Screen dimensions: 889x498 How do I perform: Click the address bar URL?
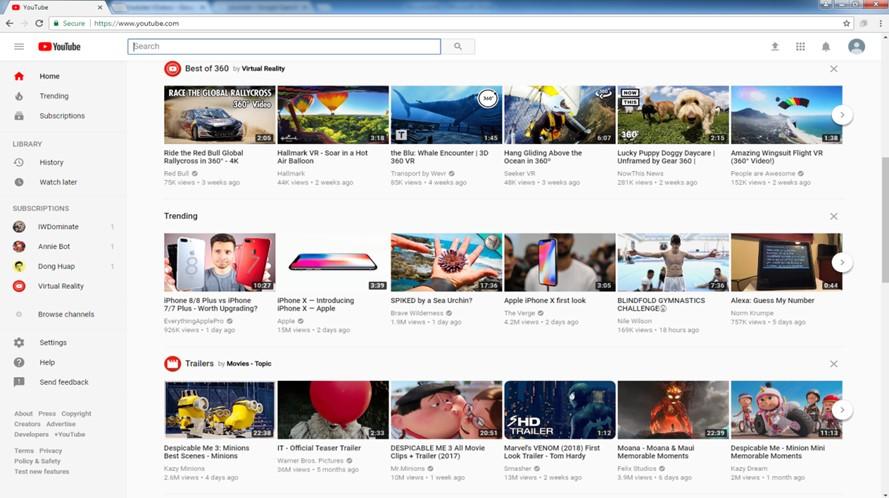click(136, 23)
